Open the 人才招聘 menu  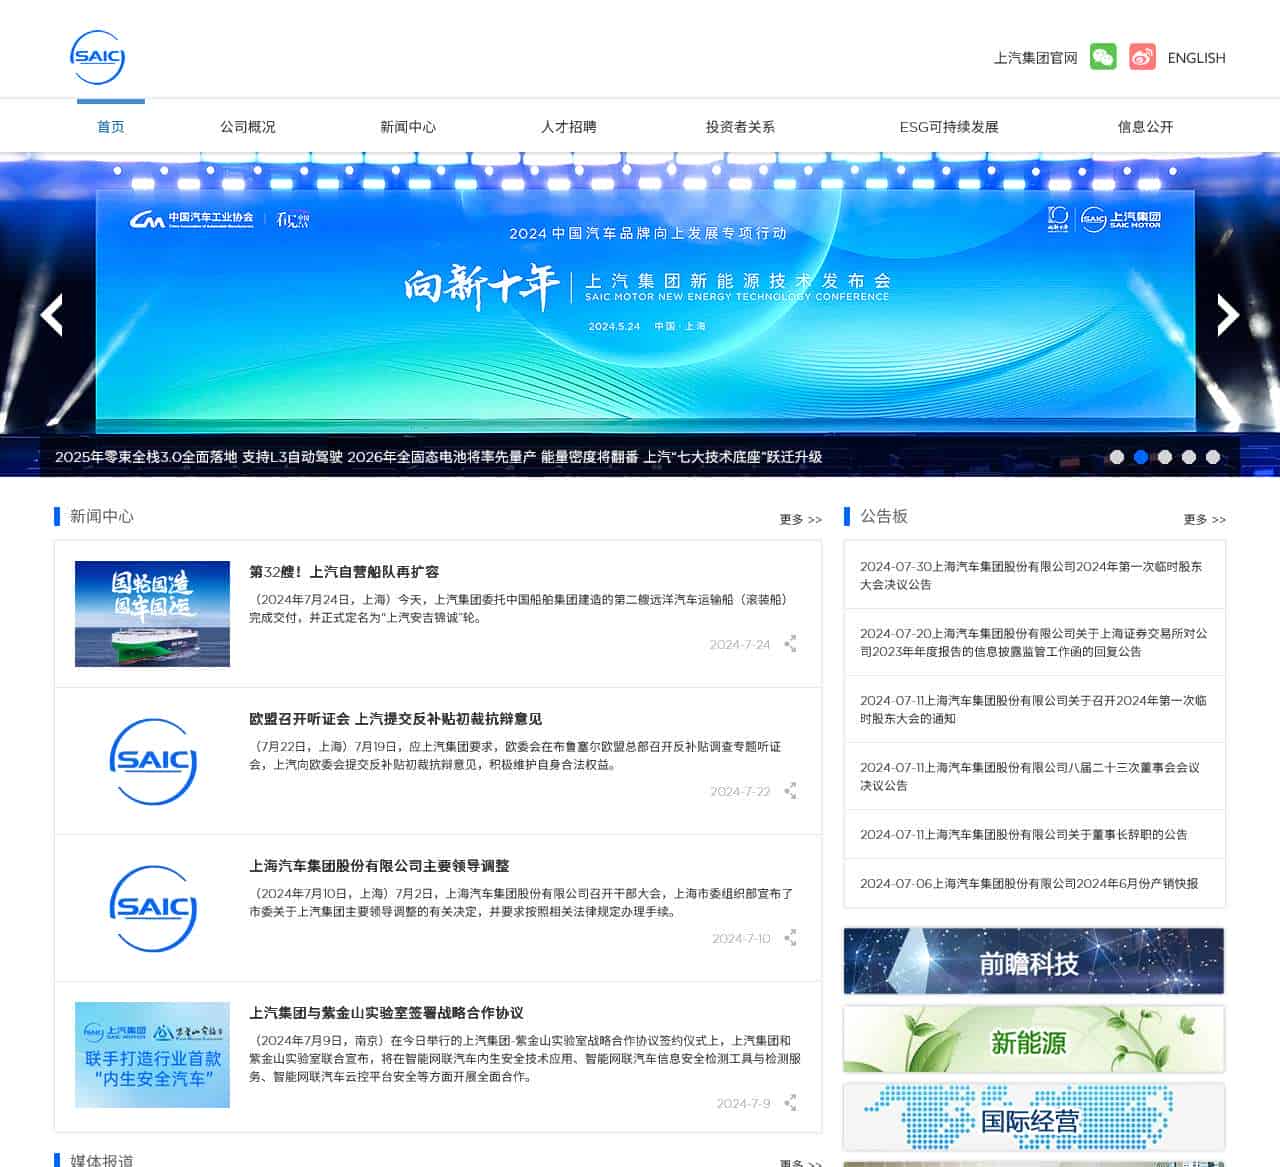(569, 127)
